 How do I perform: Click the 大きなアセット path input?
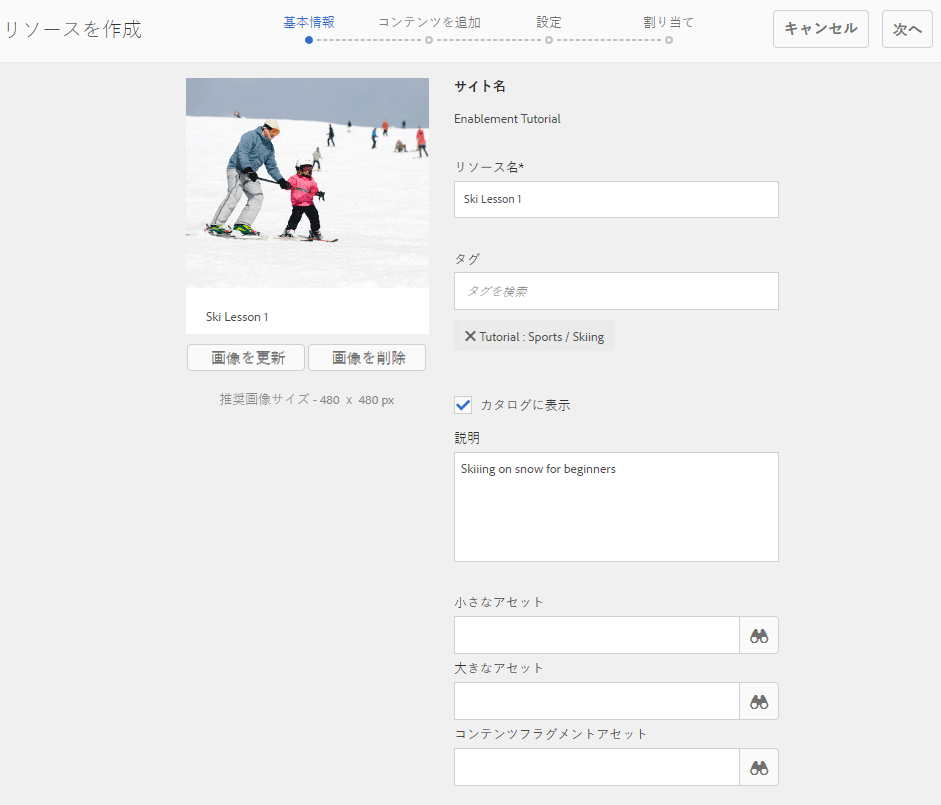pos(597,701)
